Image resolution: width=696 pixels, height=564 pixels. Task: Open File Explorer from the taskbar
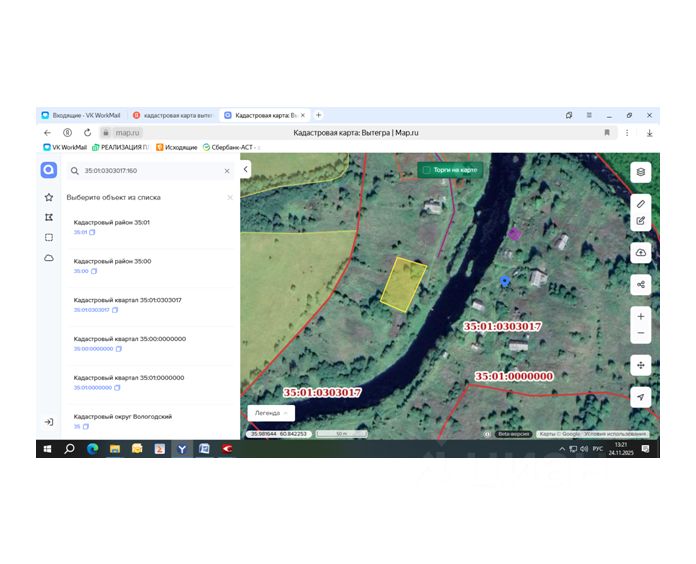click(115, 449)
